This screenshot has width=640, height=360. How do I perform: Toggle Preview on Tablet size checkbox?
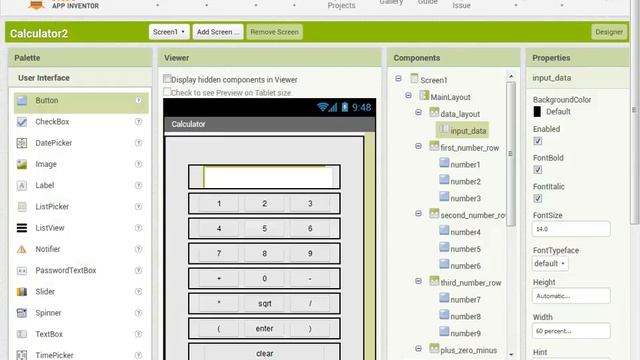(x=167, y=91)
